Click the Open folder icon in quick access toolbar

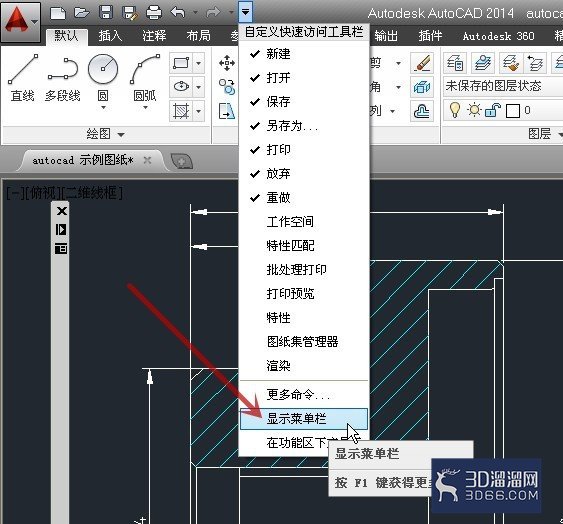tap(82, 13)
